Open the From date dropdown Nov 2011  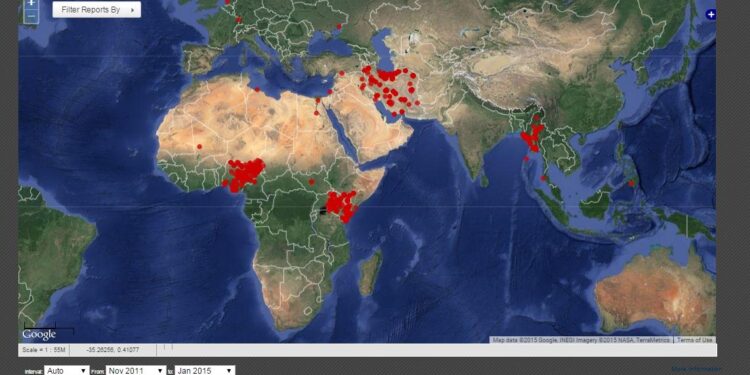coord(136,371)
